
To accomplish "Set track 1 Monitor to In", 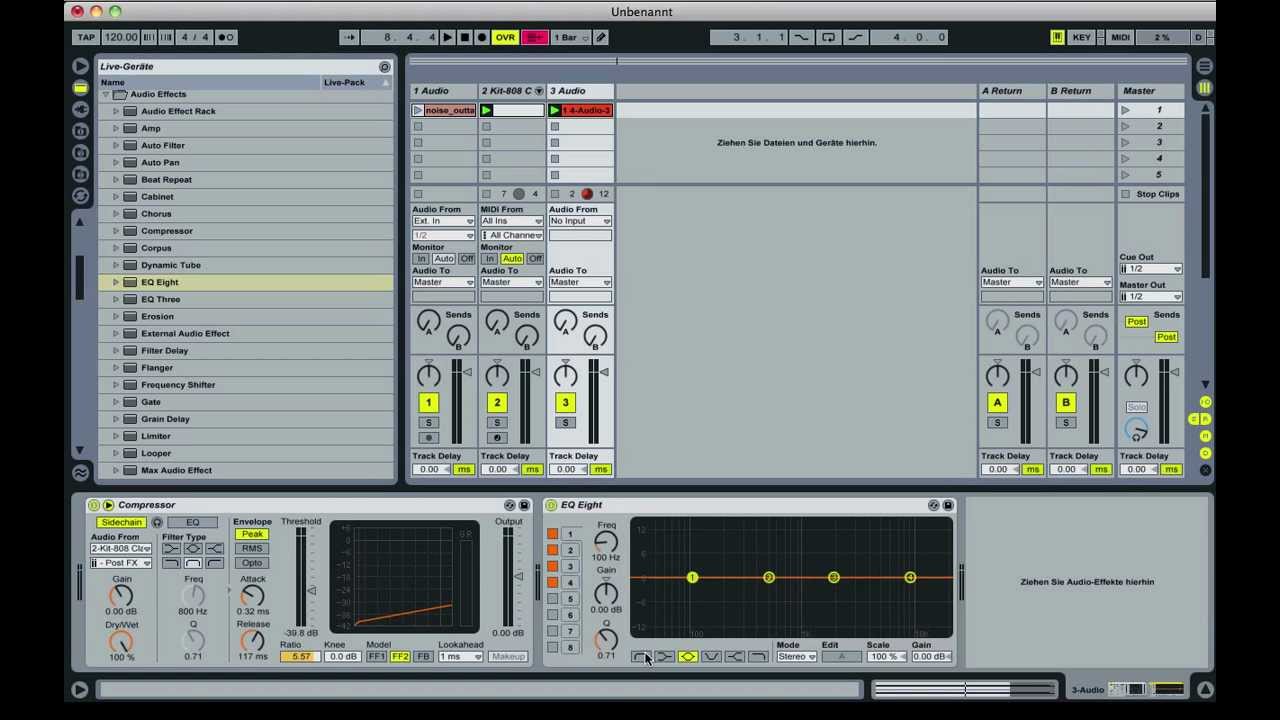I will [x=421, y=259].
